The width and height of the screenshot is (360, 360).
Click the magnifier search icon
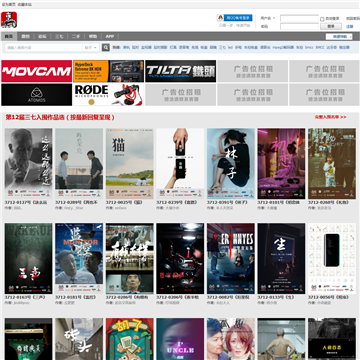tap(106, 48)
